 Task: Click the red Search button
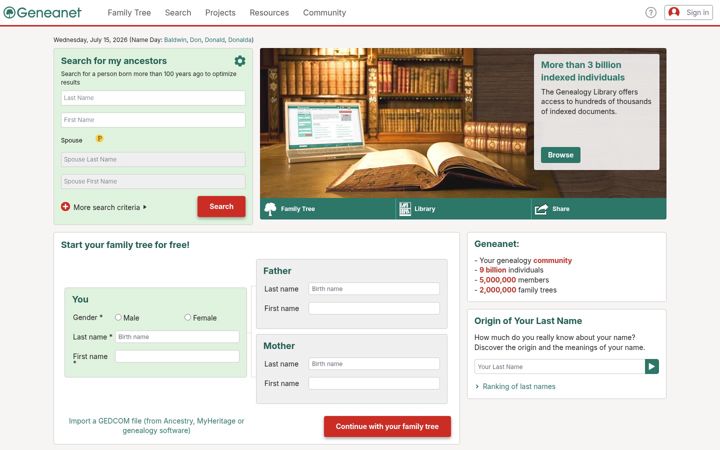(221, 207)
